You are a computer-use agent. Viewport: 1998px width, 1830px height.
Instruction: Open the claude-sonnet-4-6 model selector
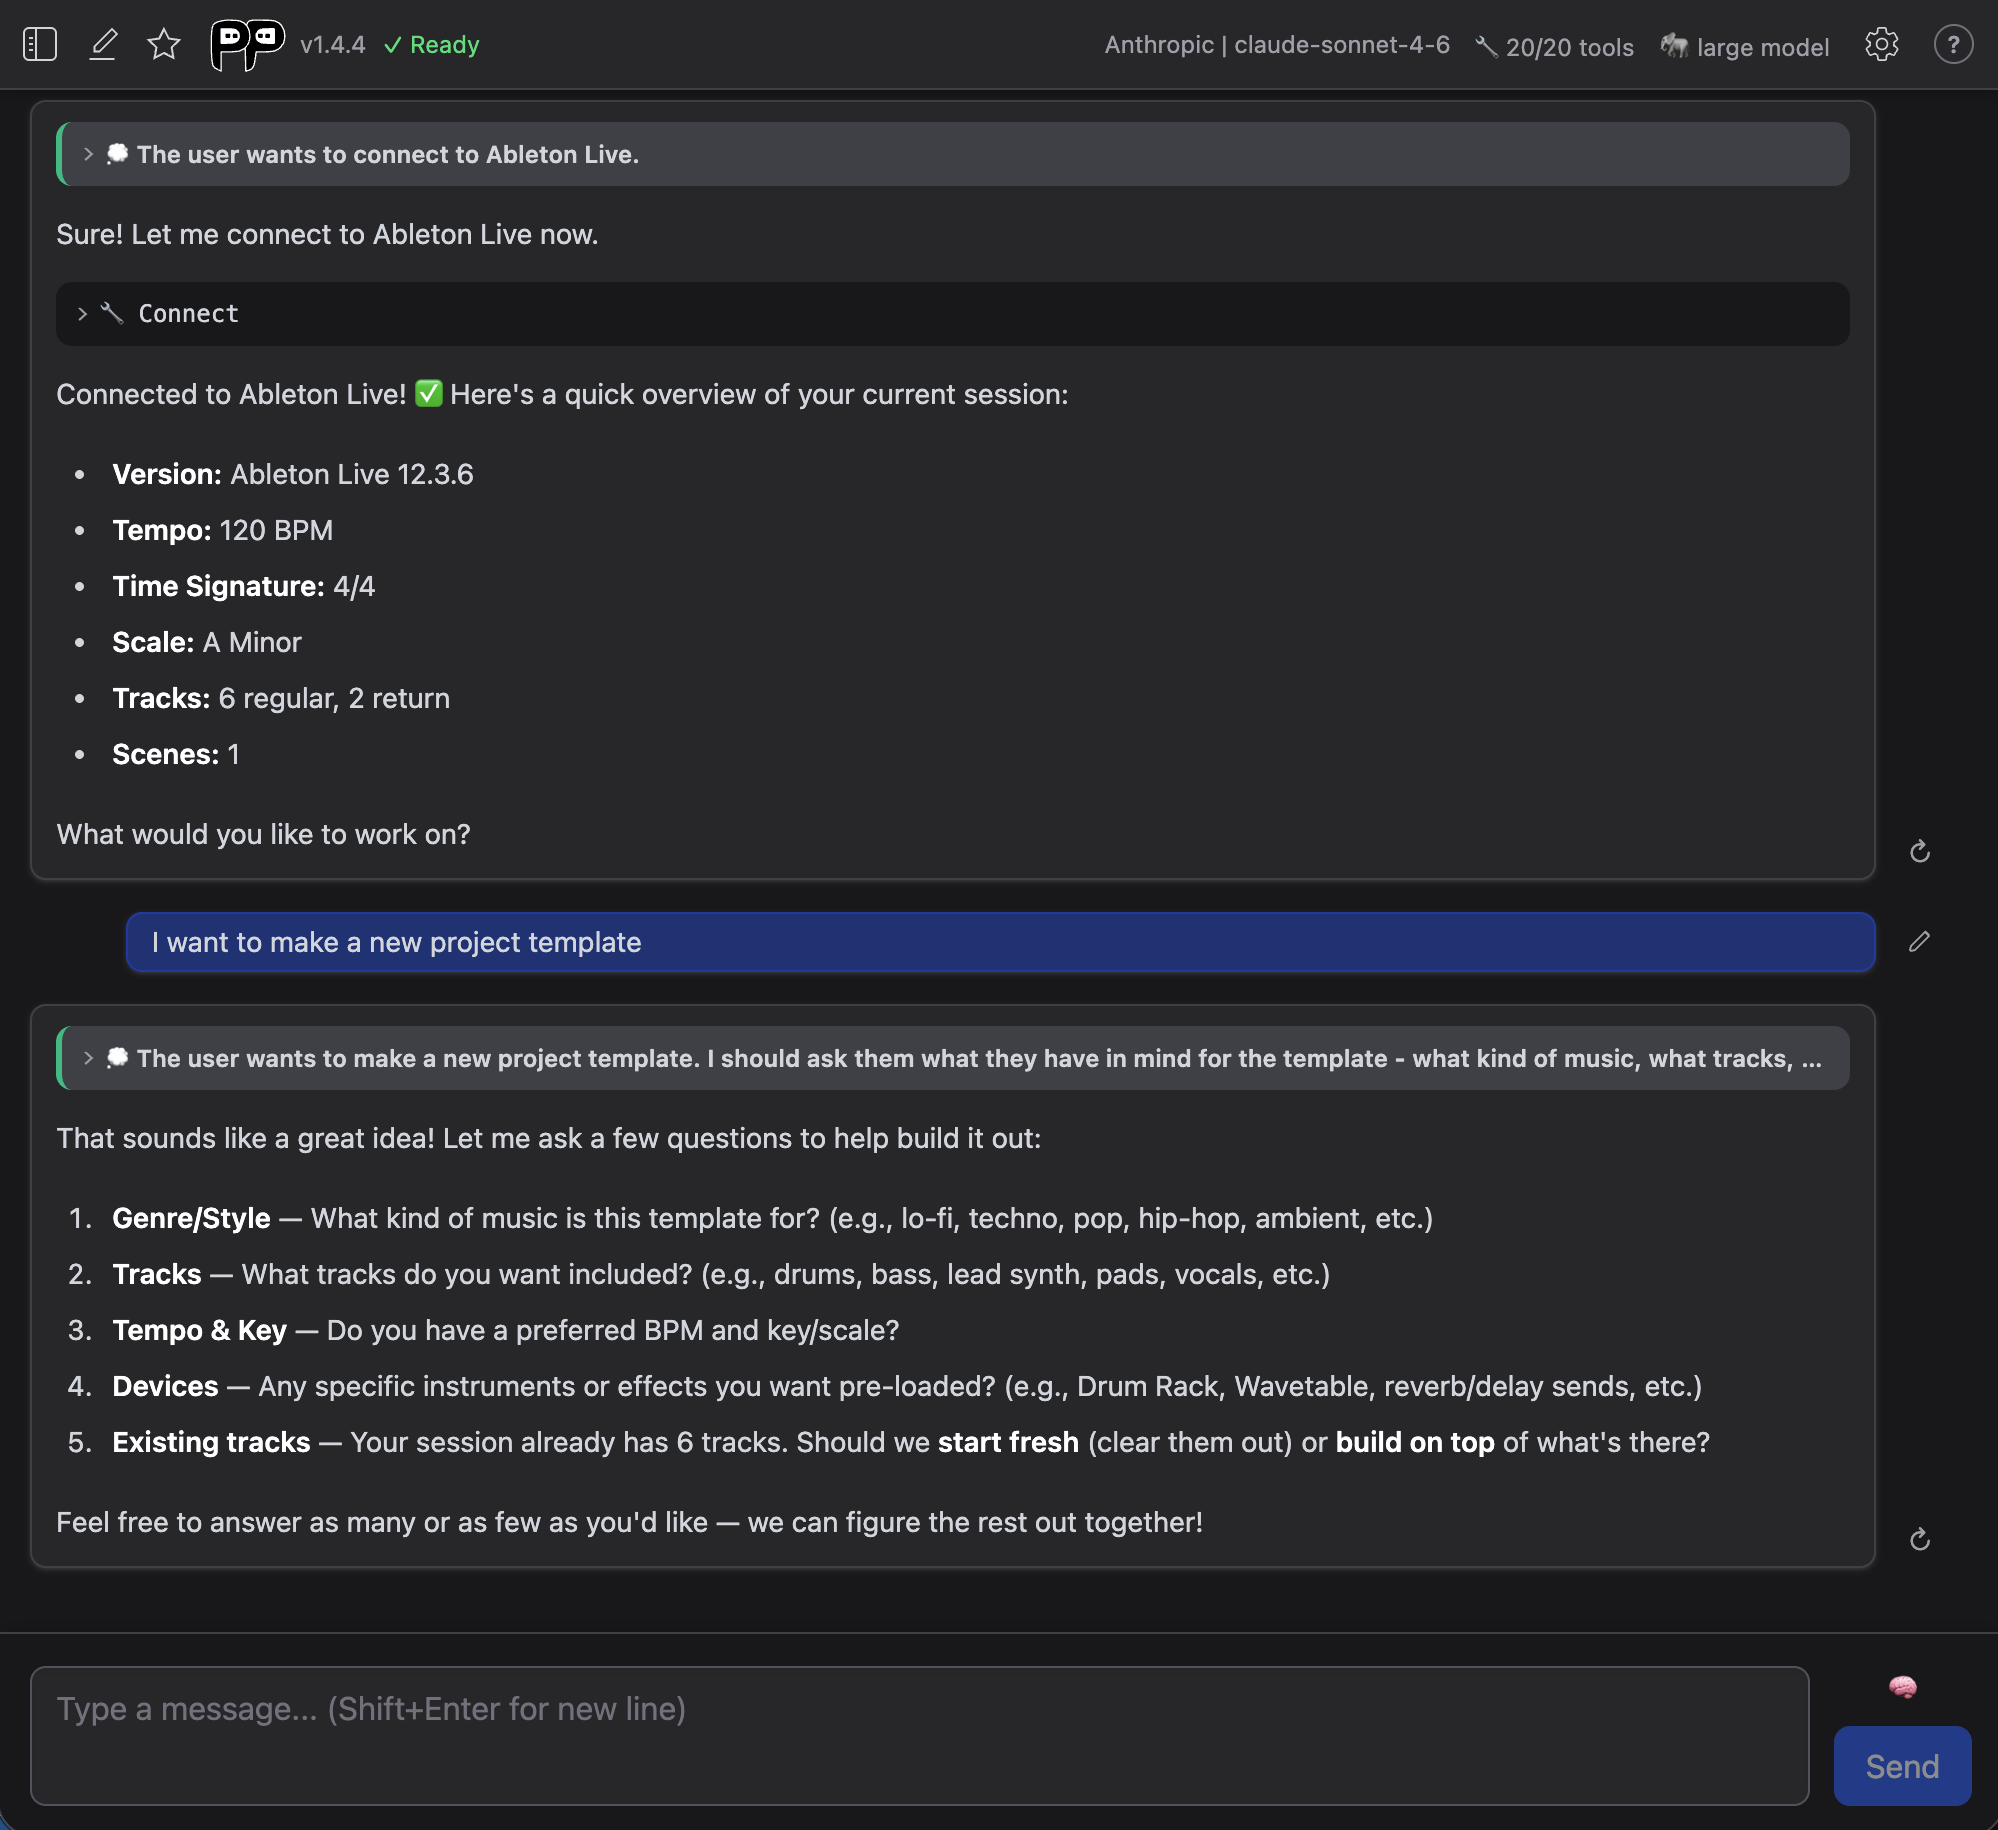1277,45
